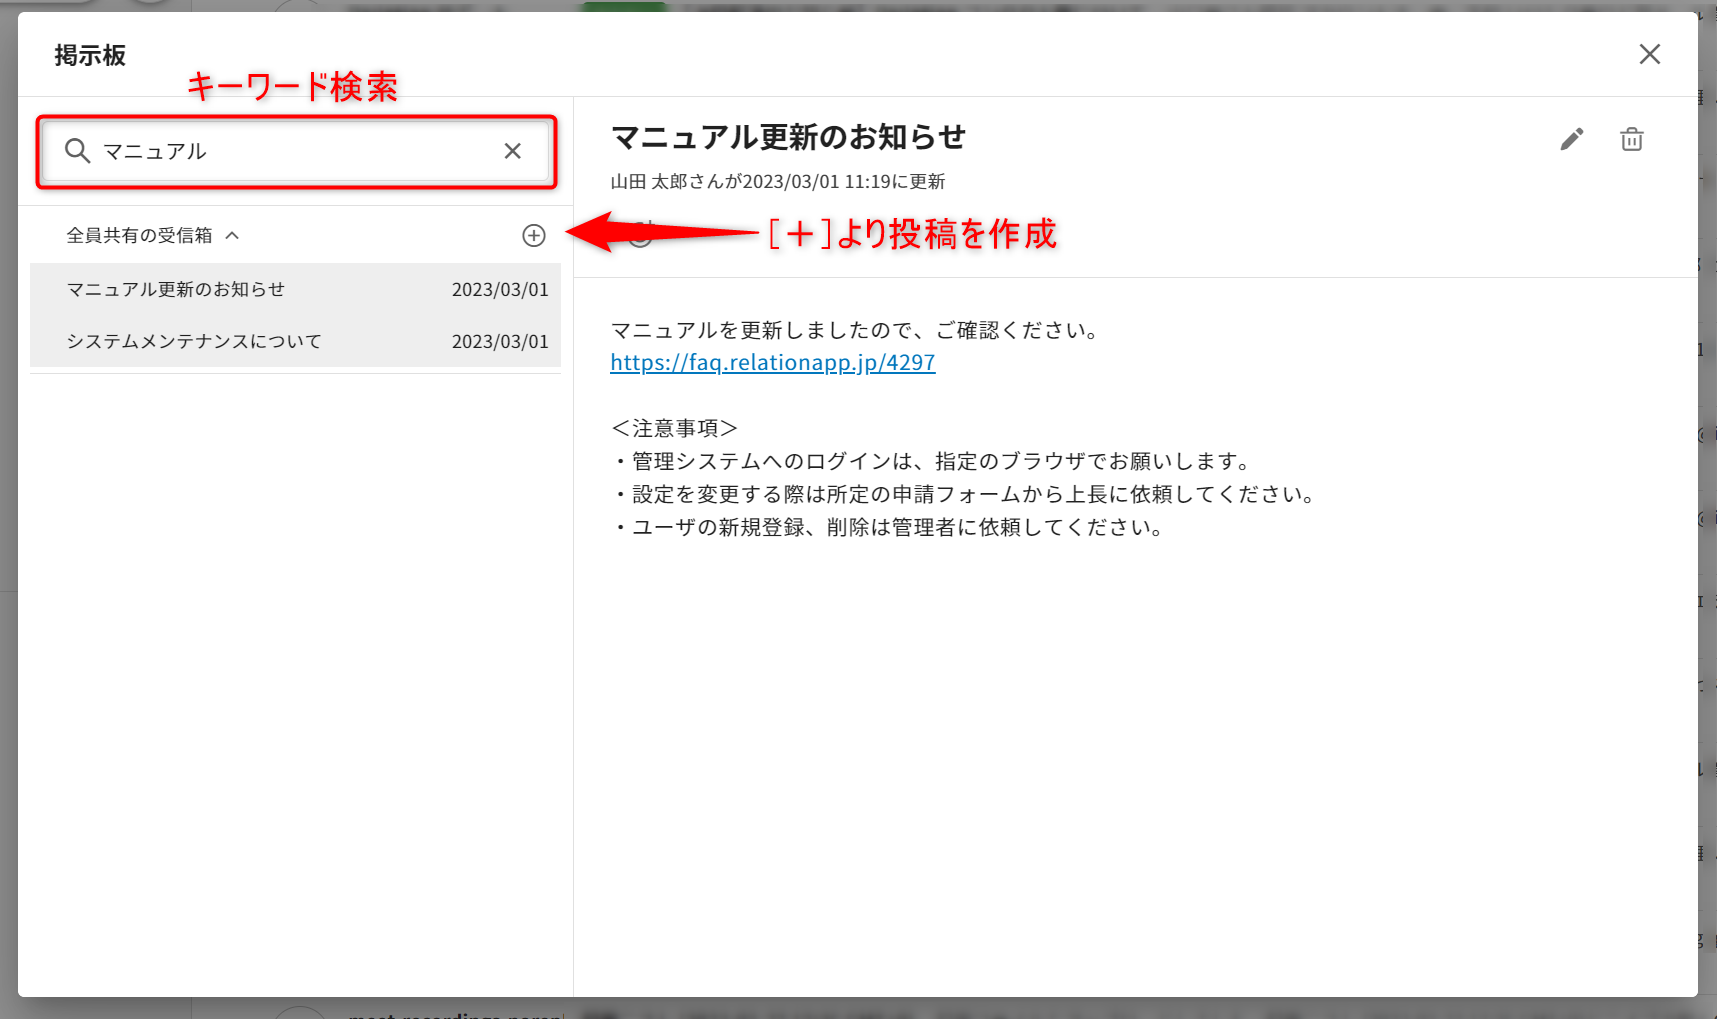Click the red キーワード検索 annotation label
1717x1019 pixels.
pyautogui.click(x=292, y=87)
